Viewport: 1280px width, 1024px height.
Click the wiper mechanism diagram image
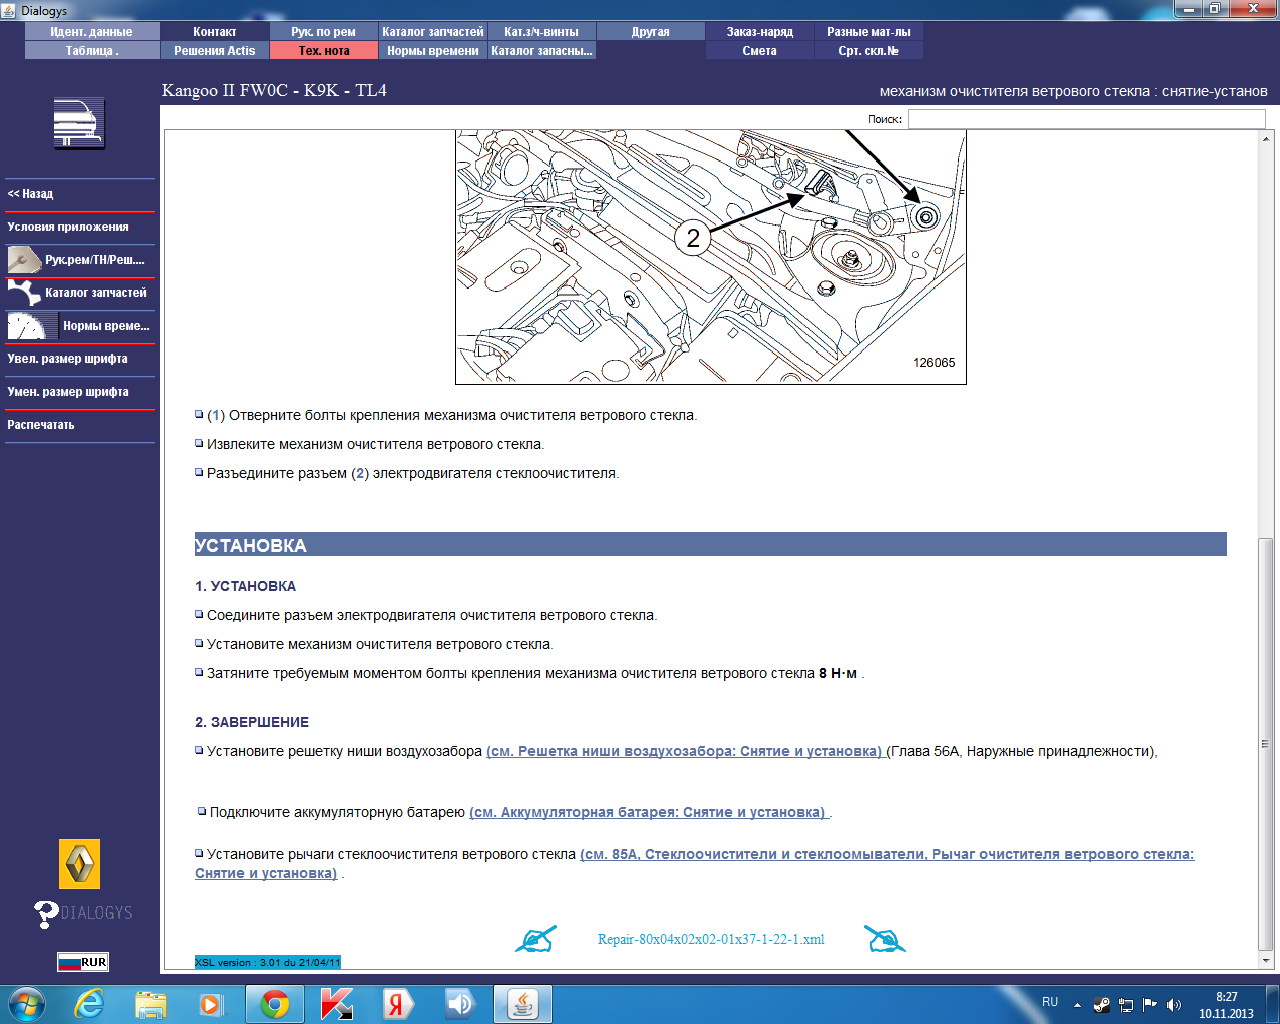pos(711,256)
